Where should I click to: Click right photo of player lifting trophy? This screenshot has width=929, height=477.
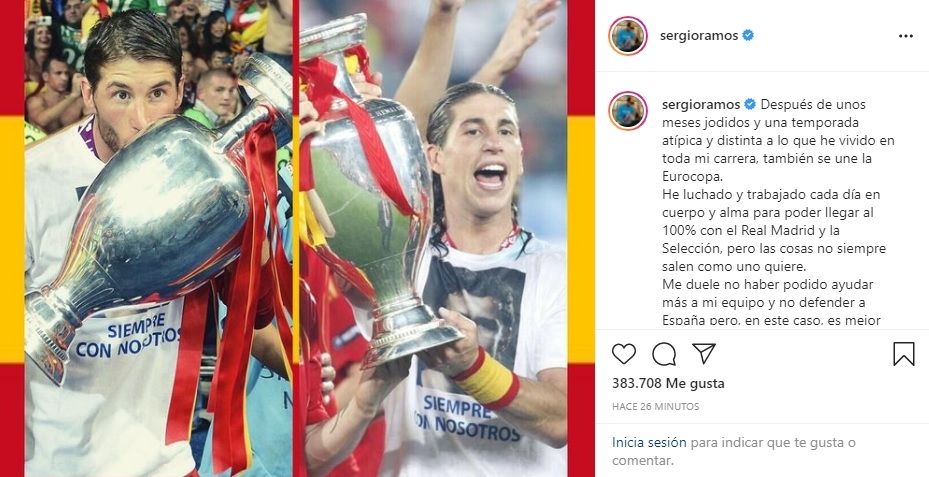pyautogui.click(x=433, y=238)
